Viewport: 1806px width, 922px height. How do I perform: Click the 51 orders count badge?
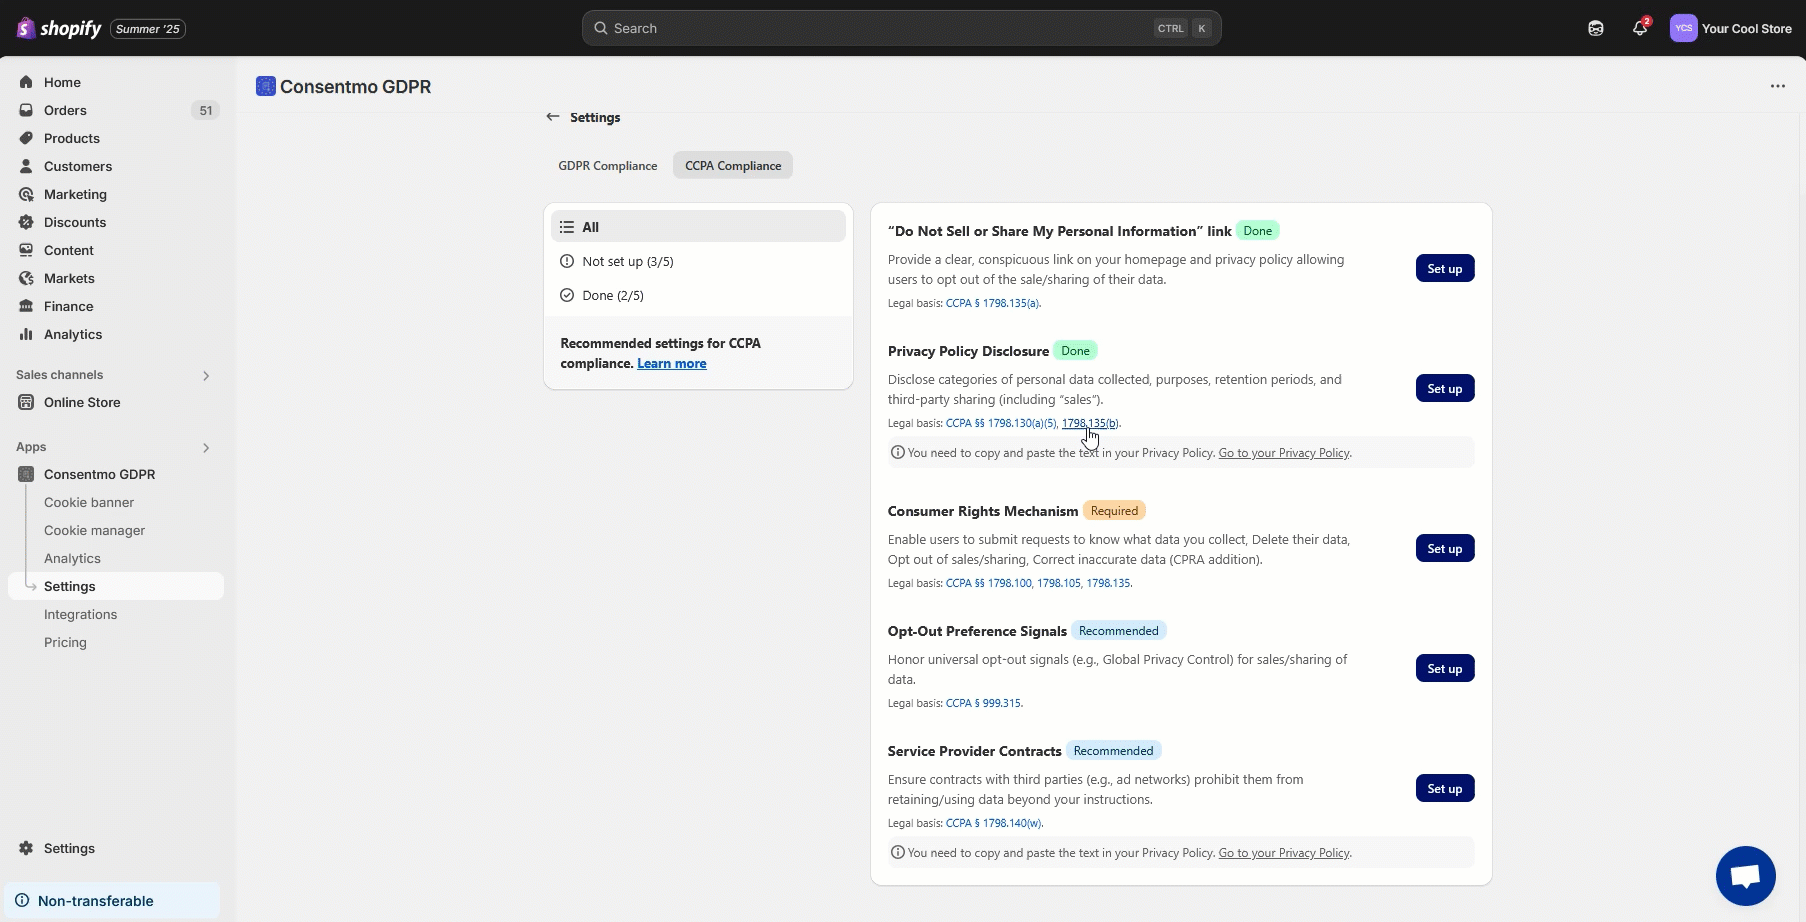[206, 110]
